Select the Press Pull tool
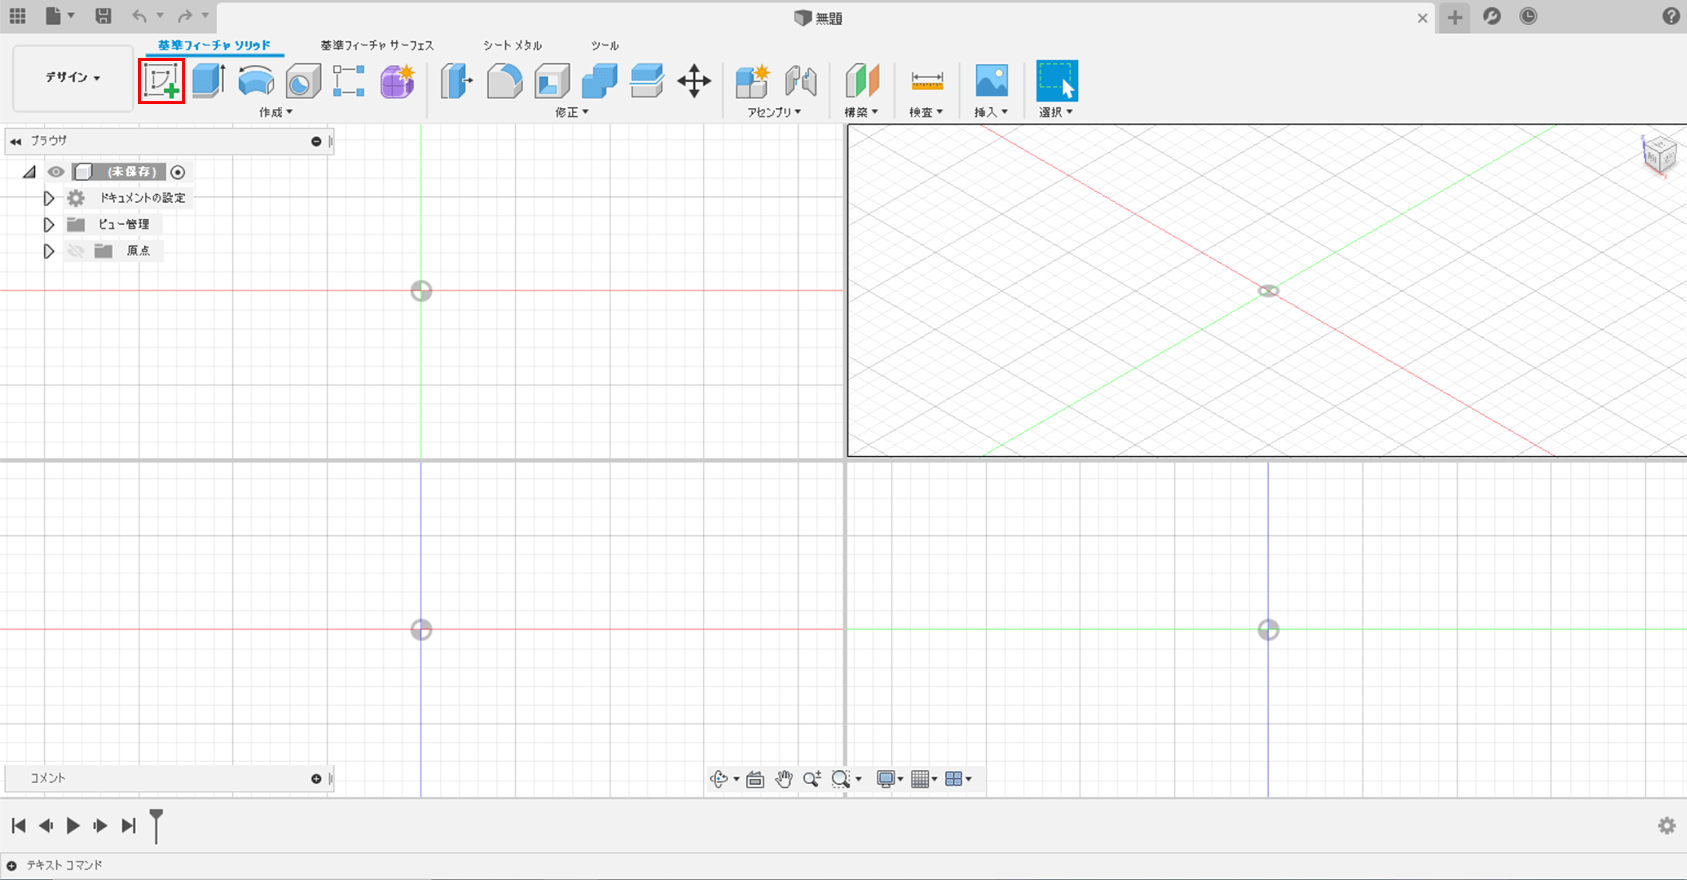 [457, 81]
